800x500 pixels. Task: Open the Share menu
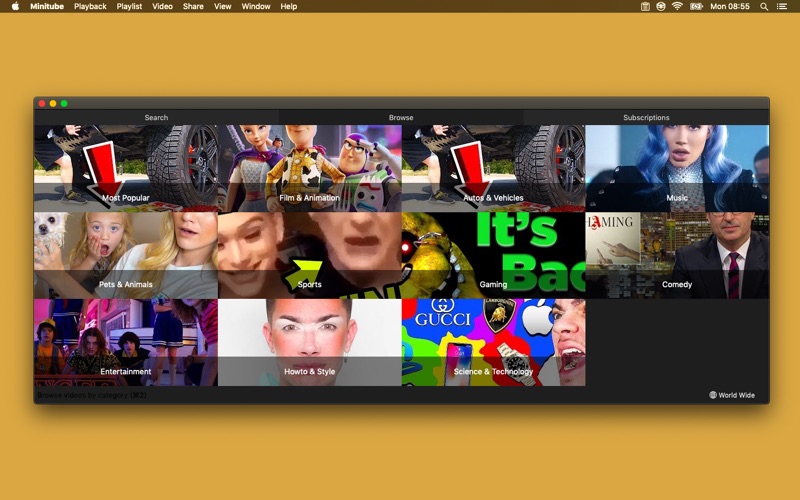[x=193, y=6]
